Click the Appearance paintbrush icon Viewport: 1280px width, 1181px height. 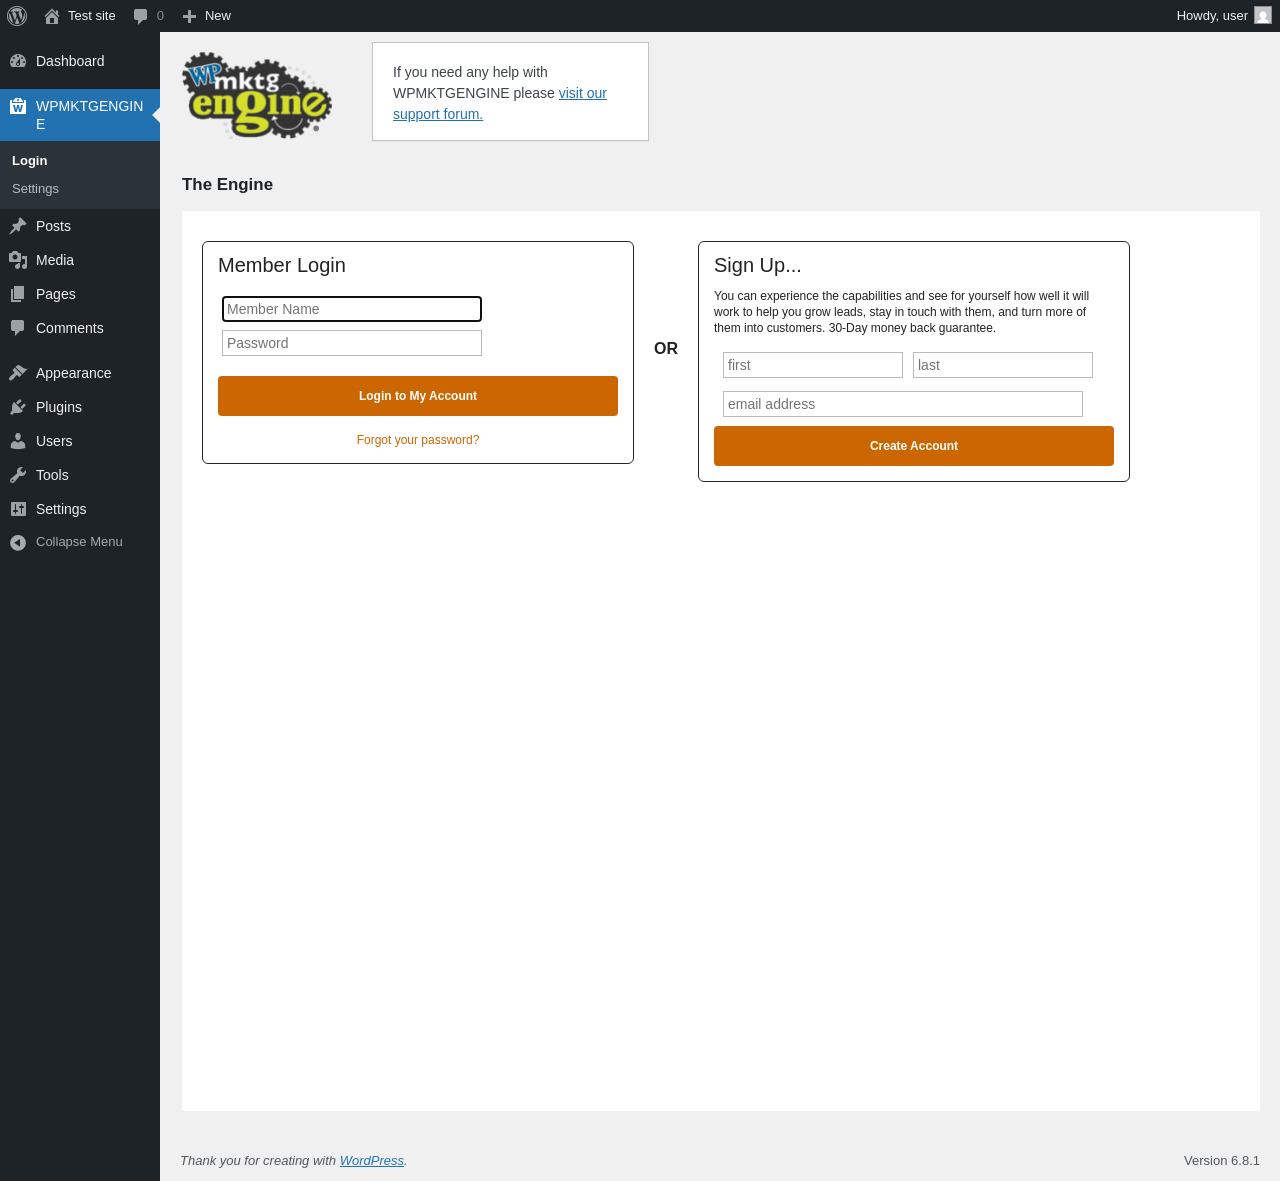[18, 373]
